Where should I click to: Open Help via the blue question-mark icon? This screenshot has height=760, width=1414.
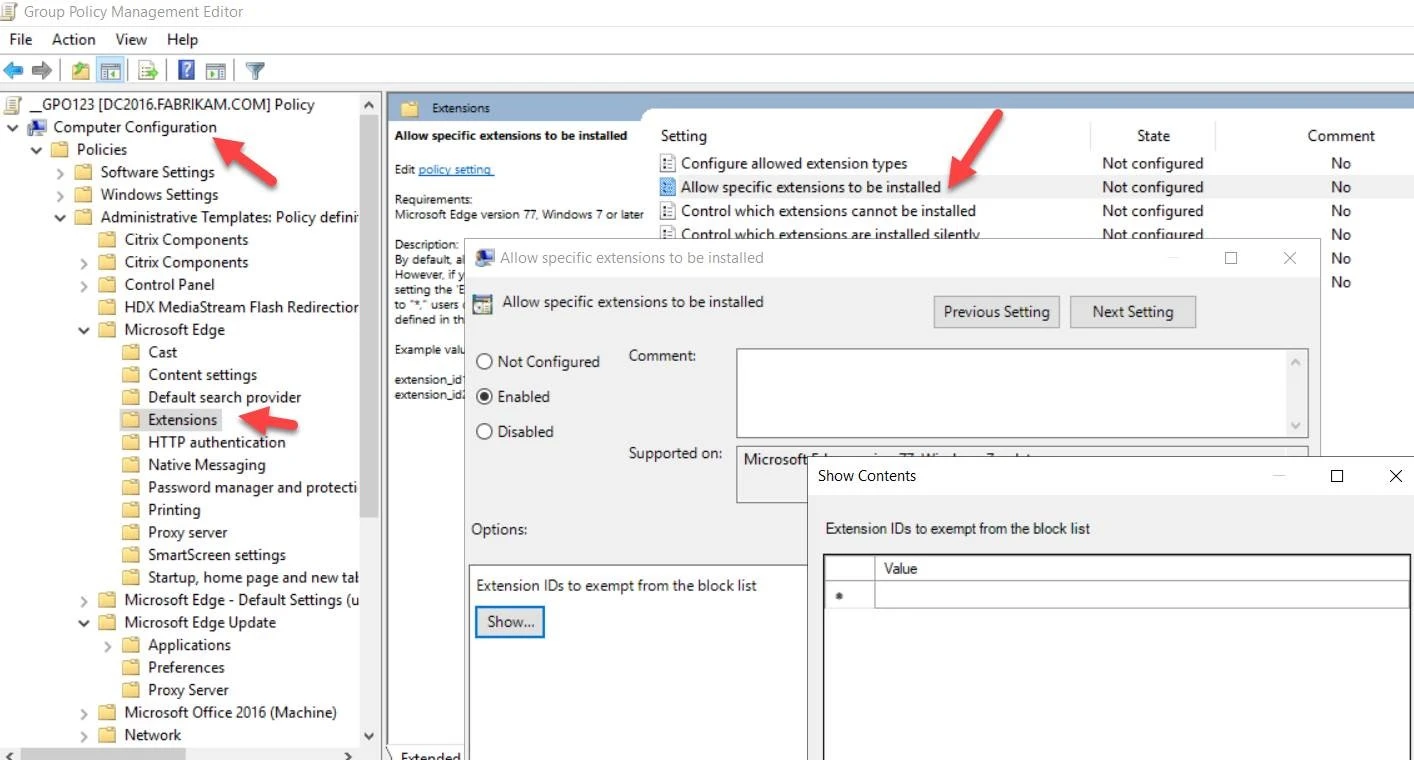click(x=186, y=71)
